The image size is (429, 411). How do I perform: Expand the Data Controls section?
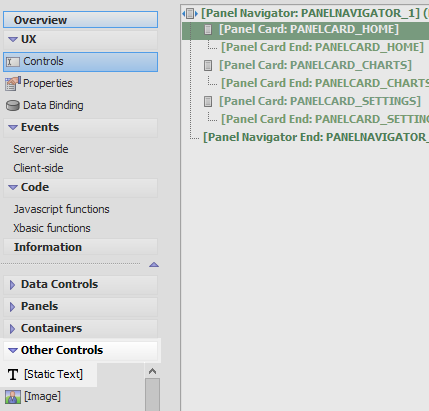[x=12, y=285]
